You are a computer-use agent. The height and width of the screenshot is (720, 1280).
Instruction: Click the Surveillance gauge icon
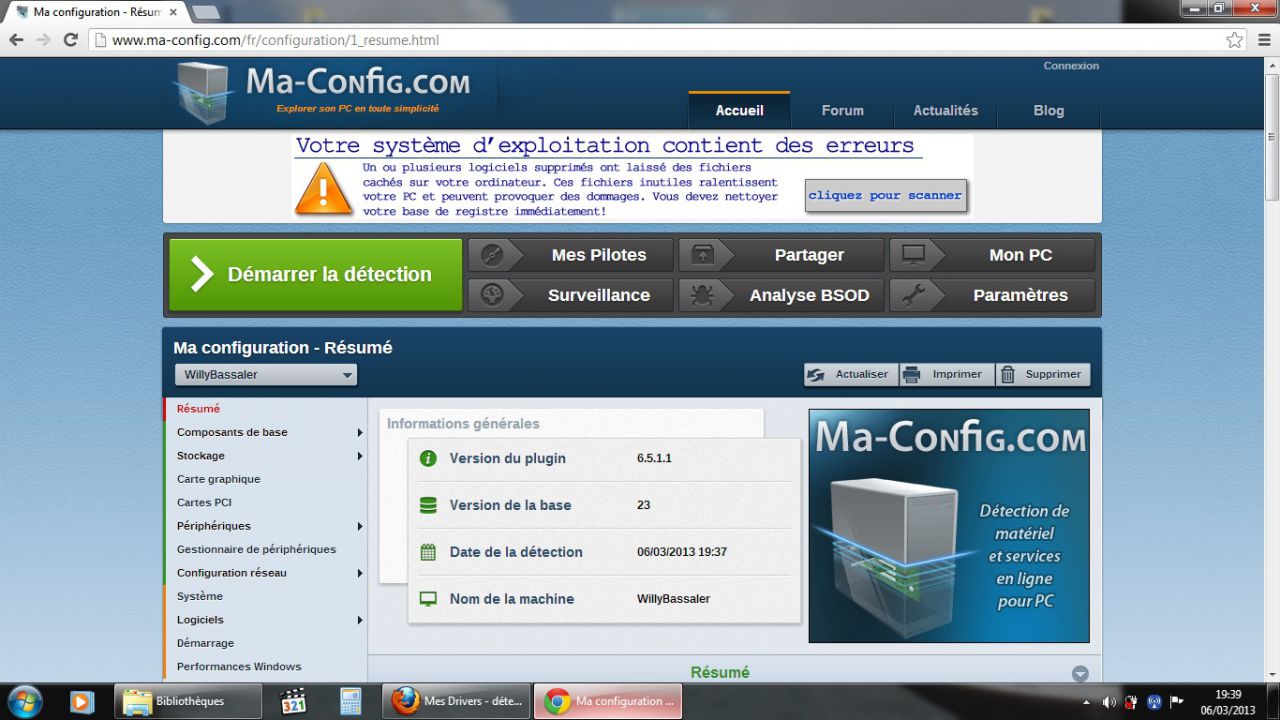click(491, 295)
